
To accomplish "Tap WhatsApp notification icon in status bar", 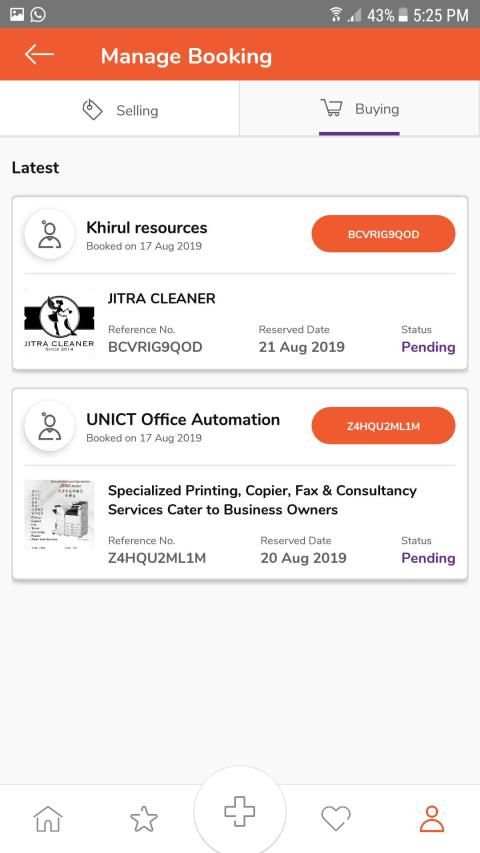I will (38, 14).
